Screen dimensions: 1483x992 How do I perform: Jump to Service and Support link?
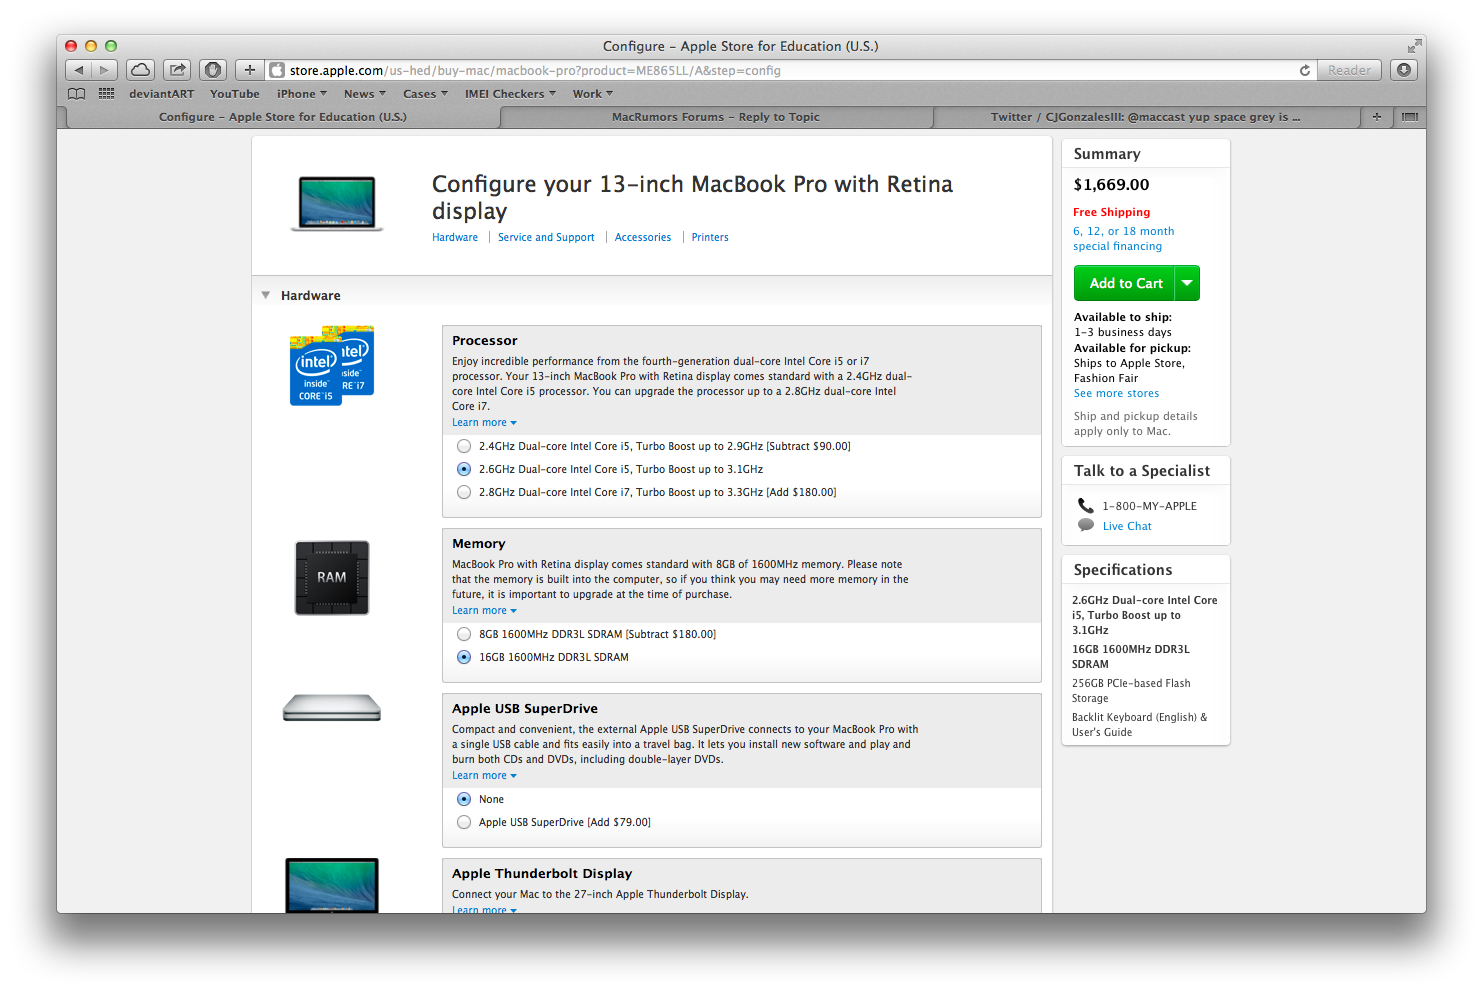click(x=546, y=238)
